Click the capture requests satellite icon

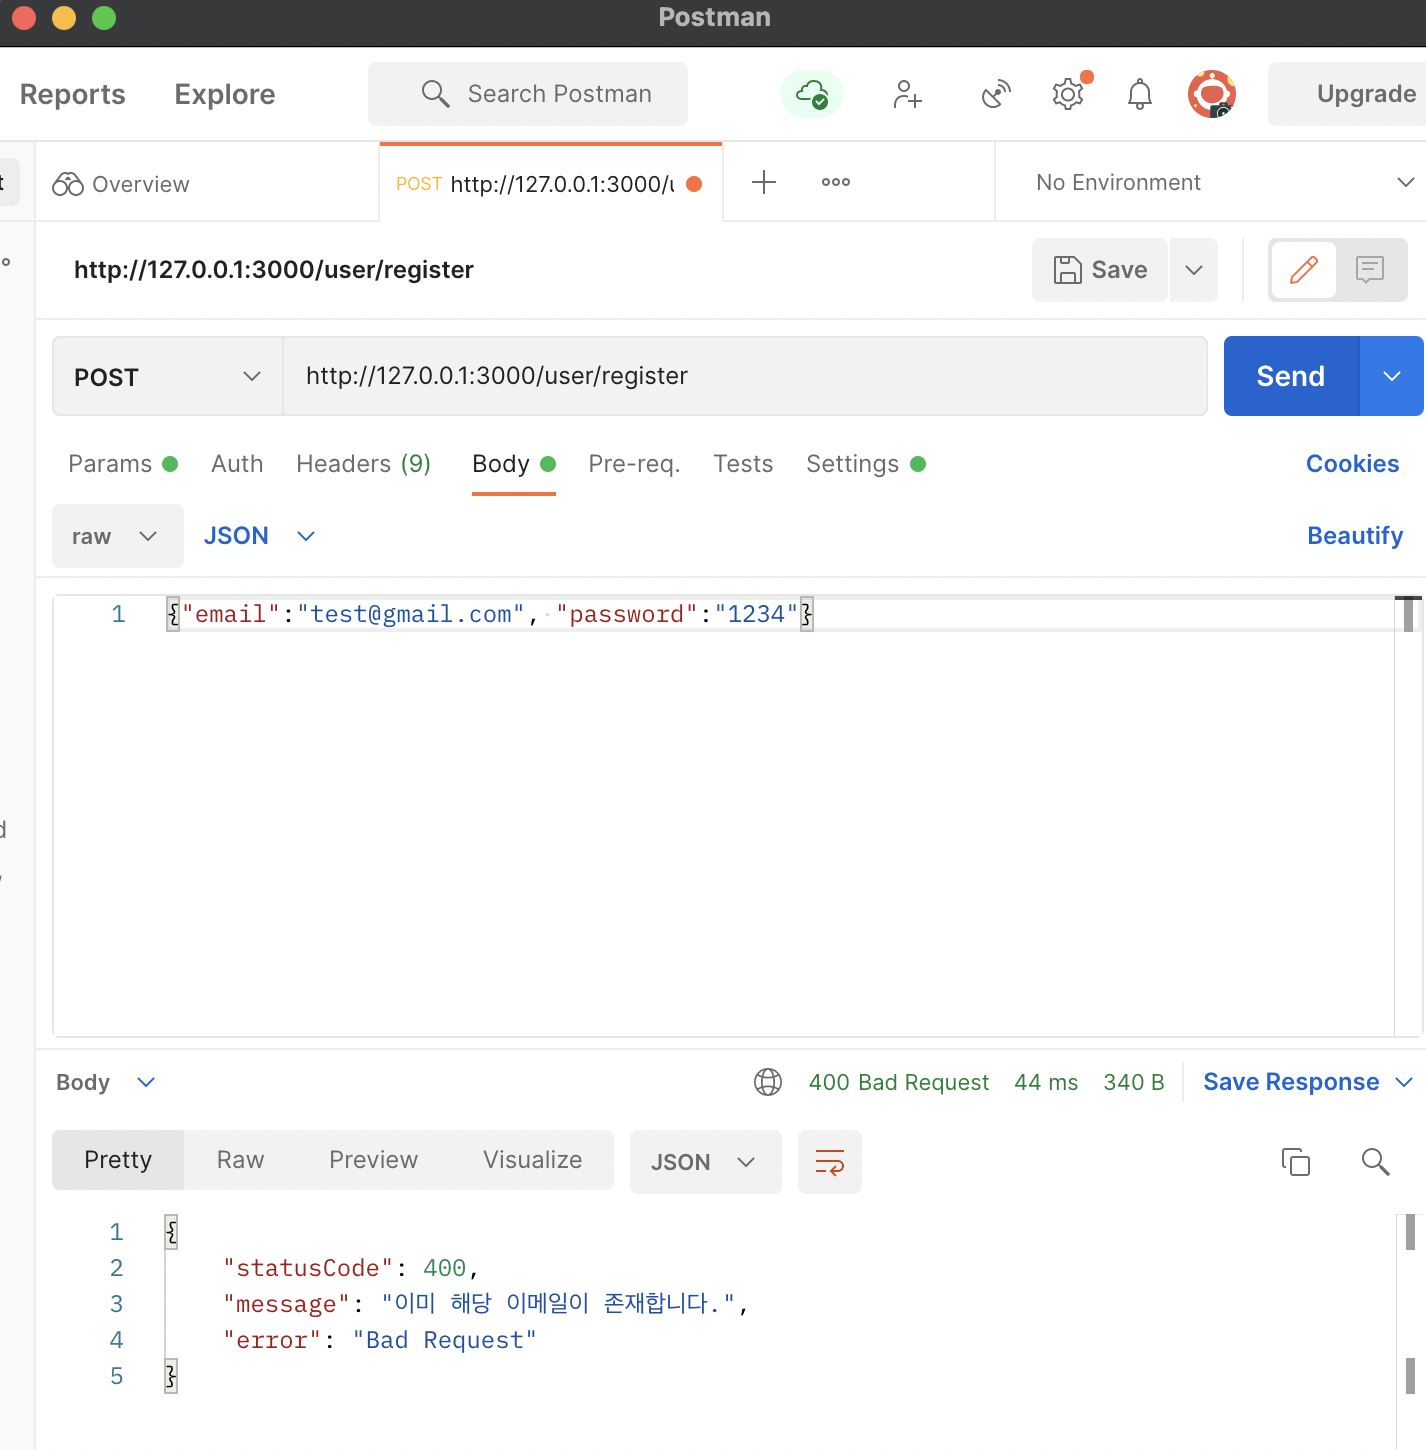pos(996,94)
